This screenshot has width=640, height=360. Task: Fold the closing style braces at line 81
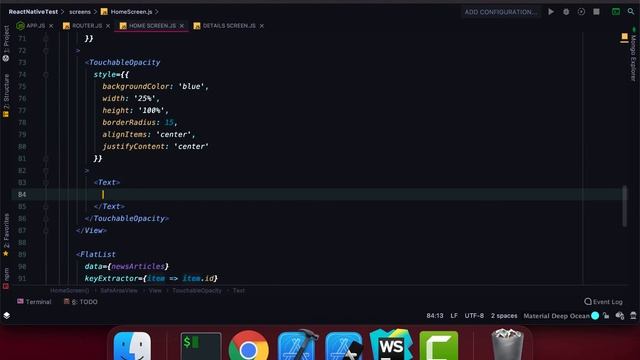pos(46,158)
